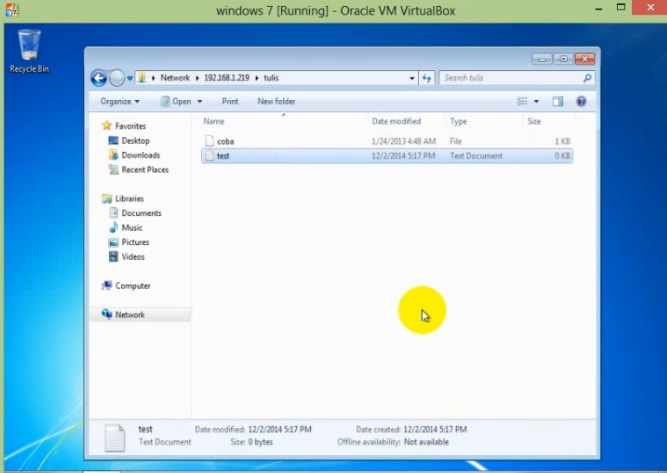Click the Explorer Forward arrow button
Screen dimensions: 667x473
117,78
